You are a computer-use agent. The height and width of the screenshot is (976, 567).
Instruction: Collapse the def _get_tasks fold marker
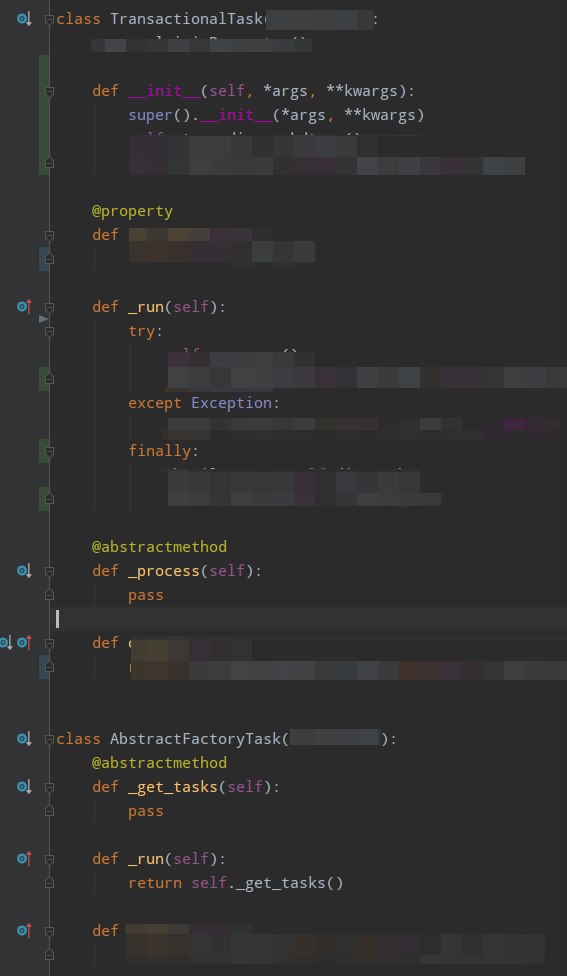coord(49,787)
